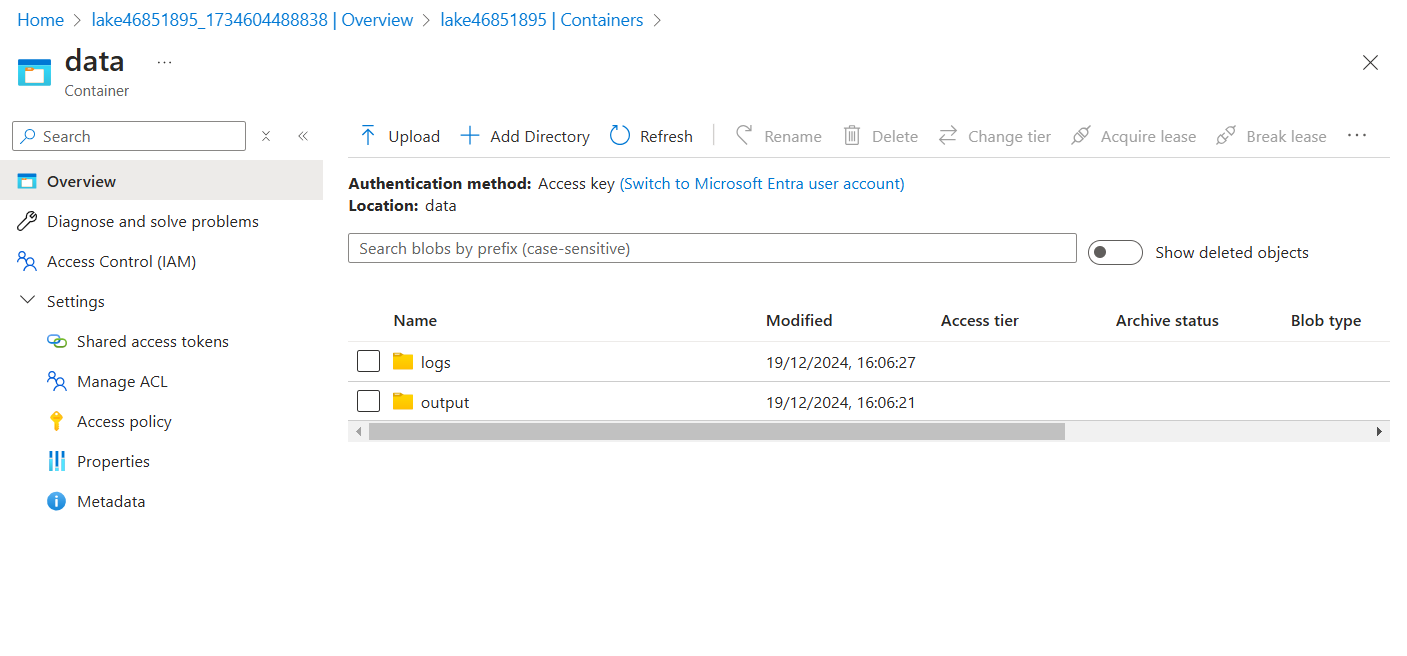This screenshot has height=656, width=1407.
Task: Open the Containers breadcrumb link
Action: coord(543,19)
